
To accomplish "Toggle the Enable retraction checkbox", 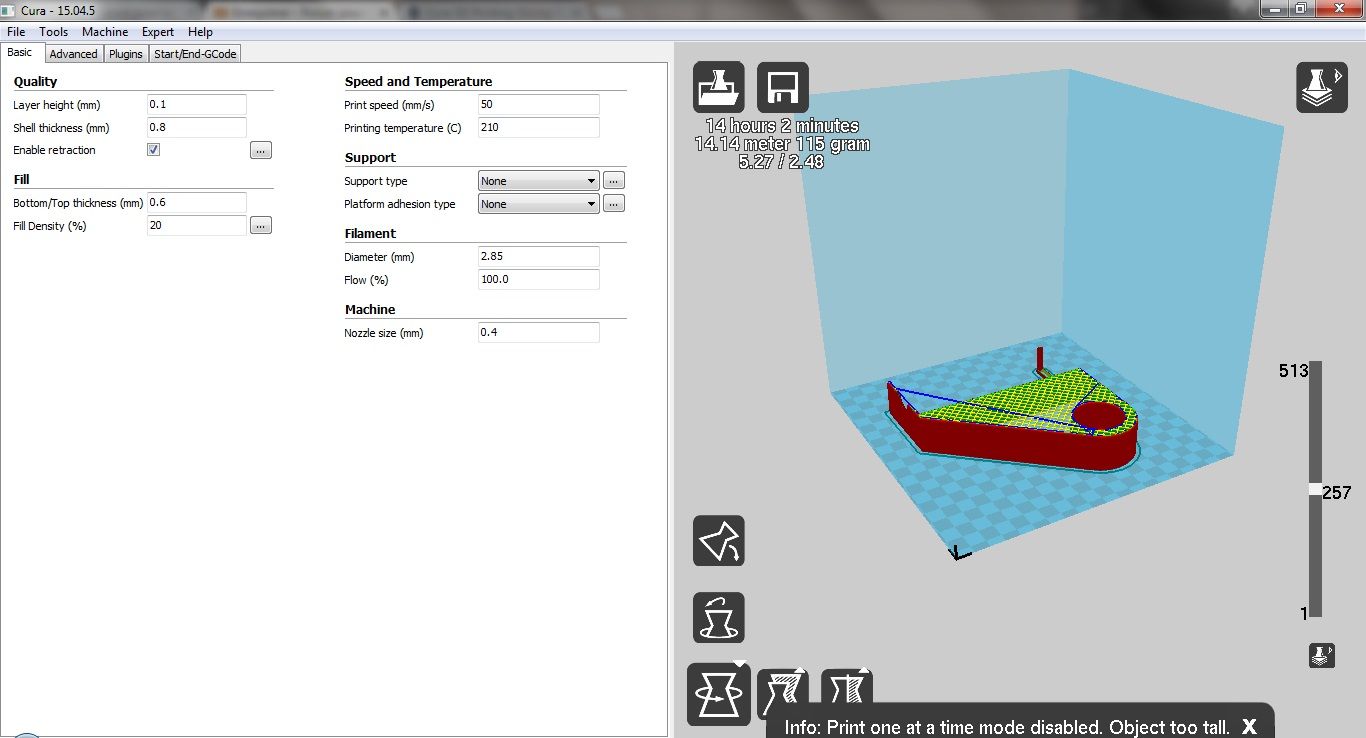I will [153, 150].
